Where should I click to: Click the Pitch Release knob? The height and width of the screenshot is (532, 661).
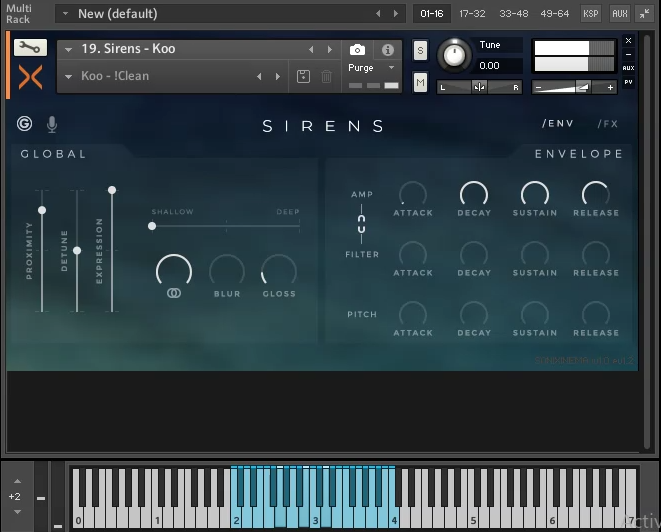pos(596,314)
